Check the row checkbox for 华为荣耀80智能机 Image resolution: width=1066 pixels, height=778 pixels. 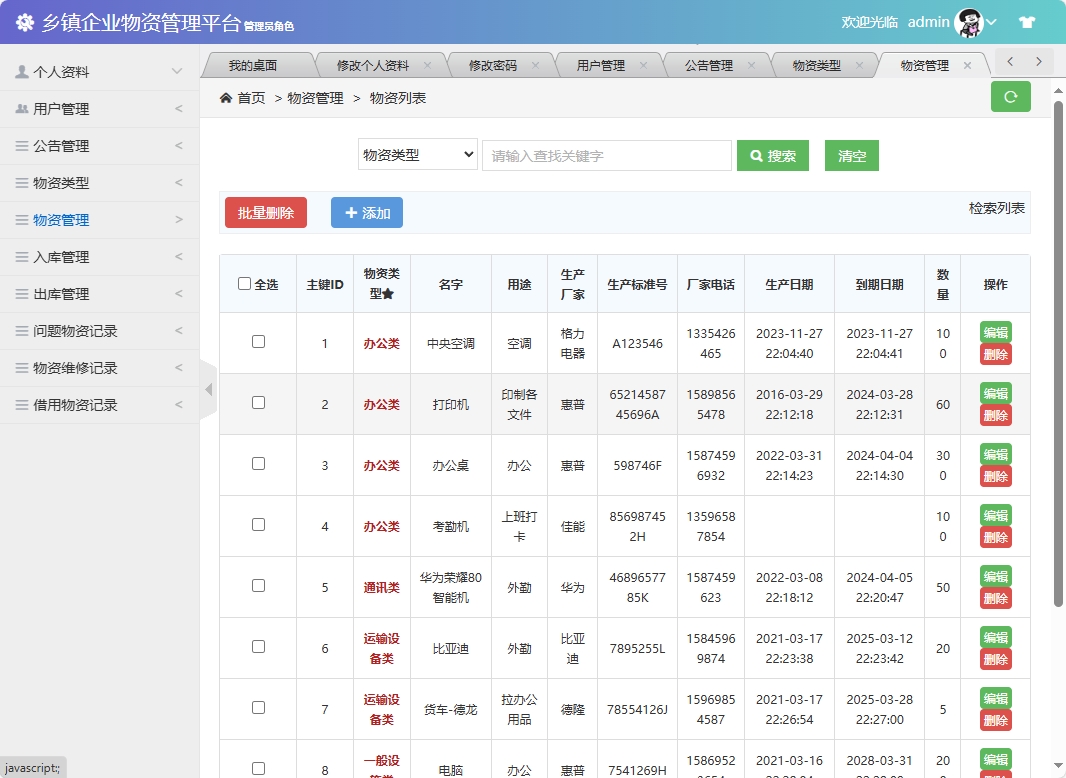point(257,586)
